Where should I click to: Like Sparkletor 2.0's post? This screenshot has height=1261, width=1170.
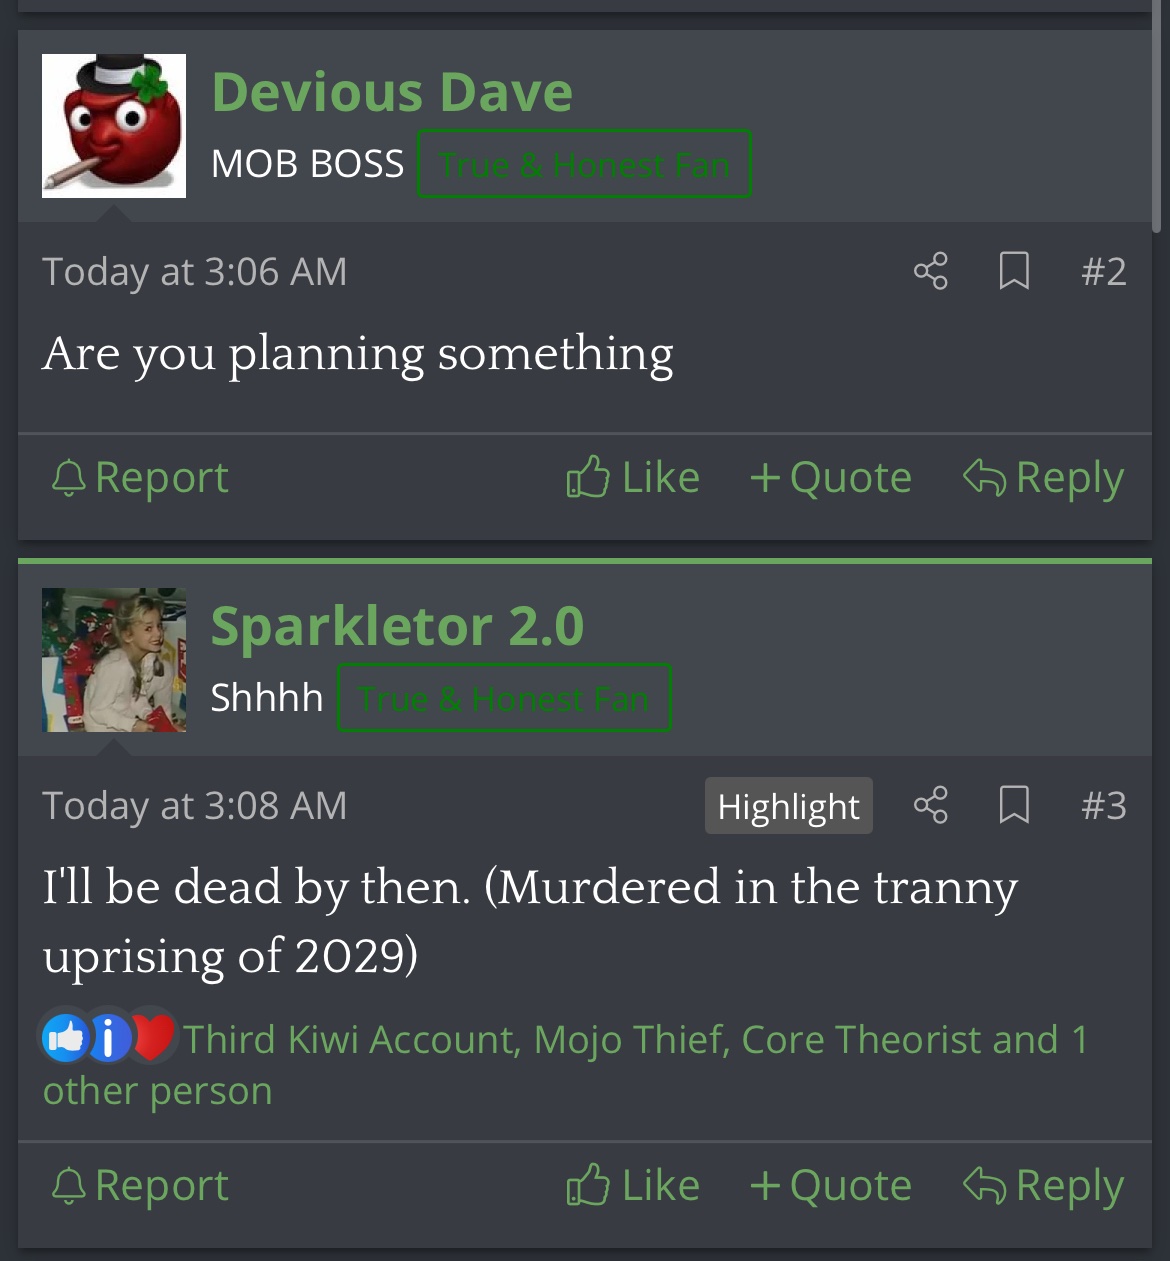click(x=632, y=1185)
